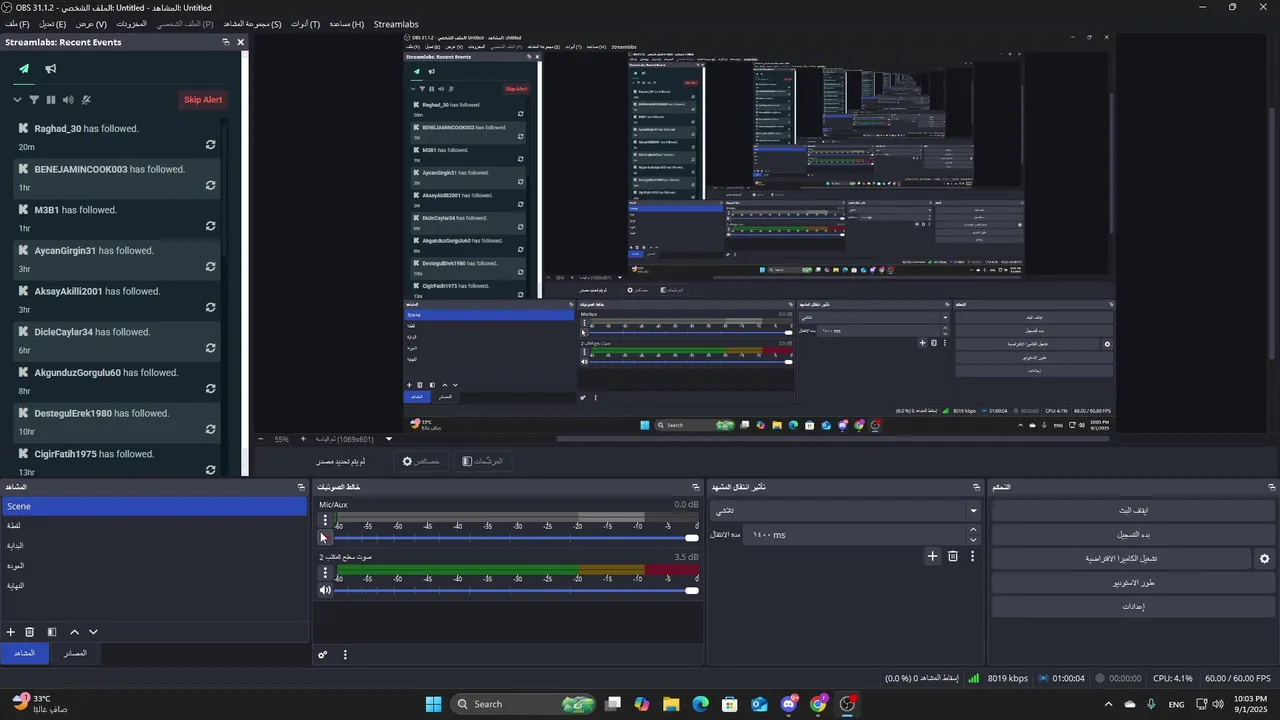Replay the Raghad_30 follow alert
1280x720 pixels.
[x=210, y=145]
